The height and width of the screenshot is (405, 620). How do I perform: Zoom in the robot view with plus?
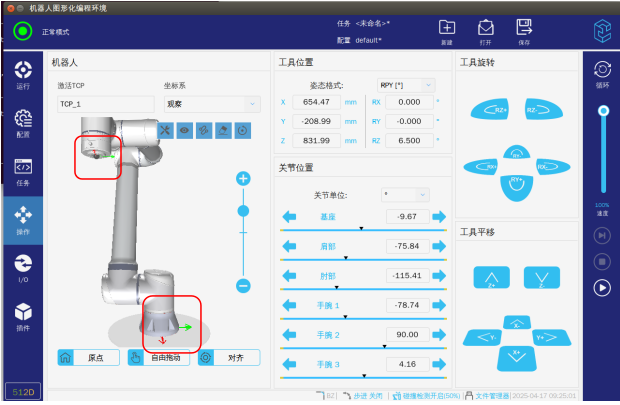[242, 178]
